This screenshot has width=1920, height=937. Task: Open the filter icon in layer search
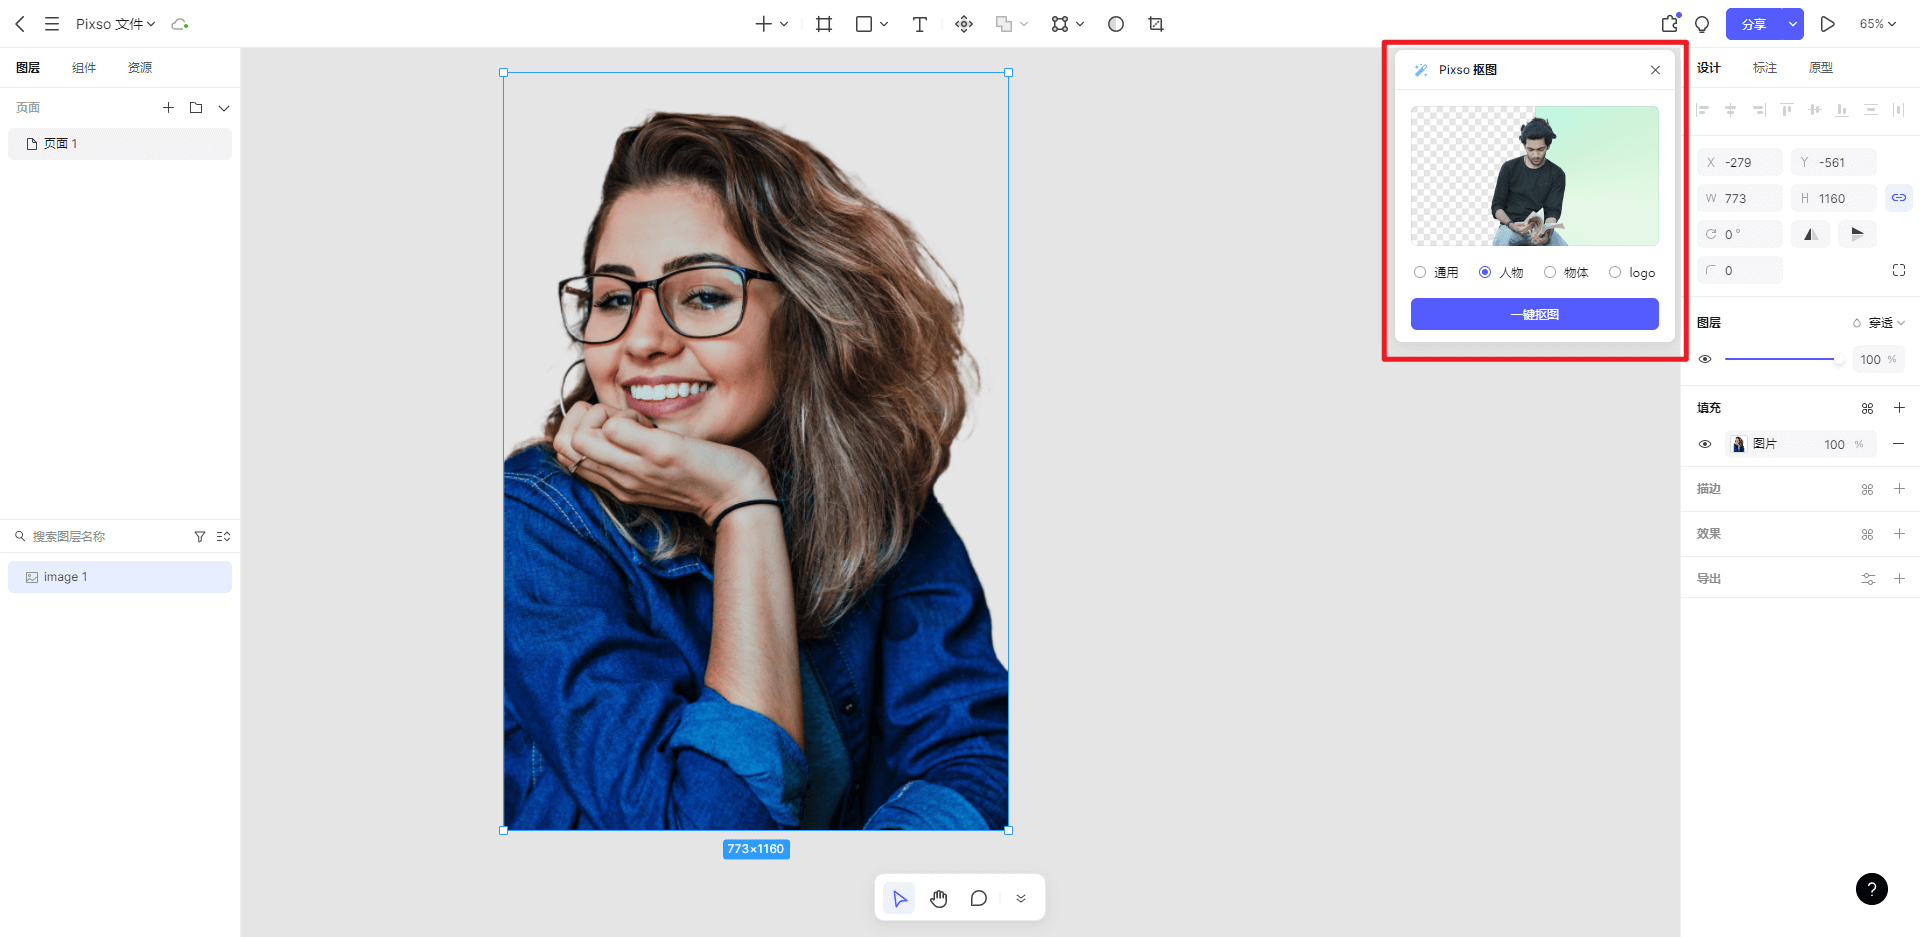(199, 537)
